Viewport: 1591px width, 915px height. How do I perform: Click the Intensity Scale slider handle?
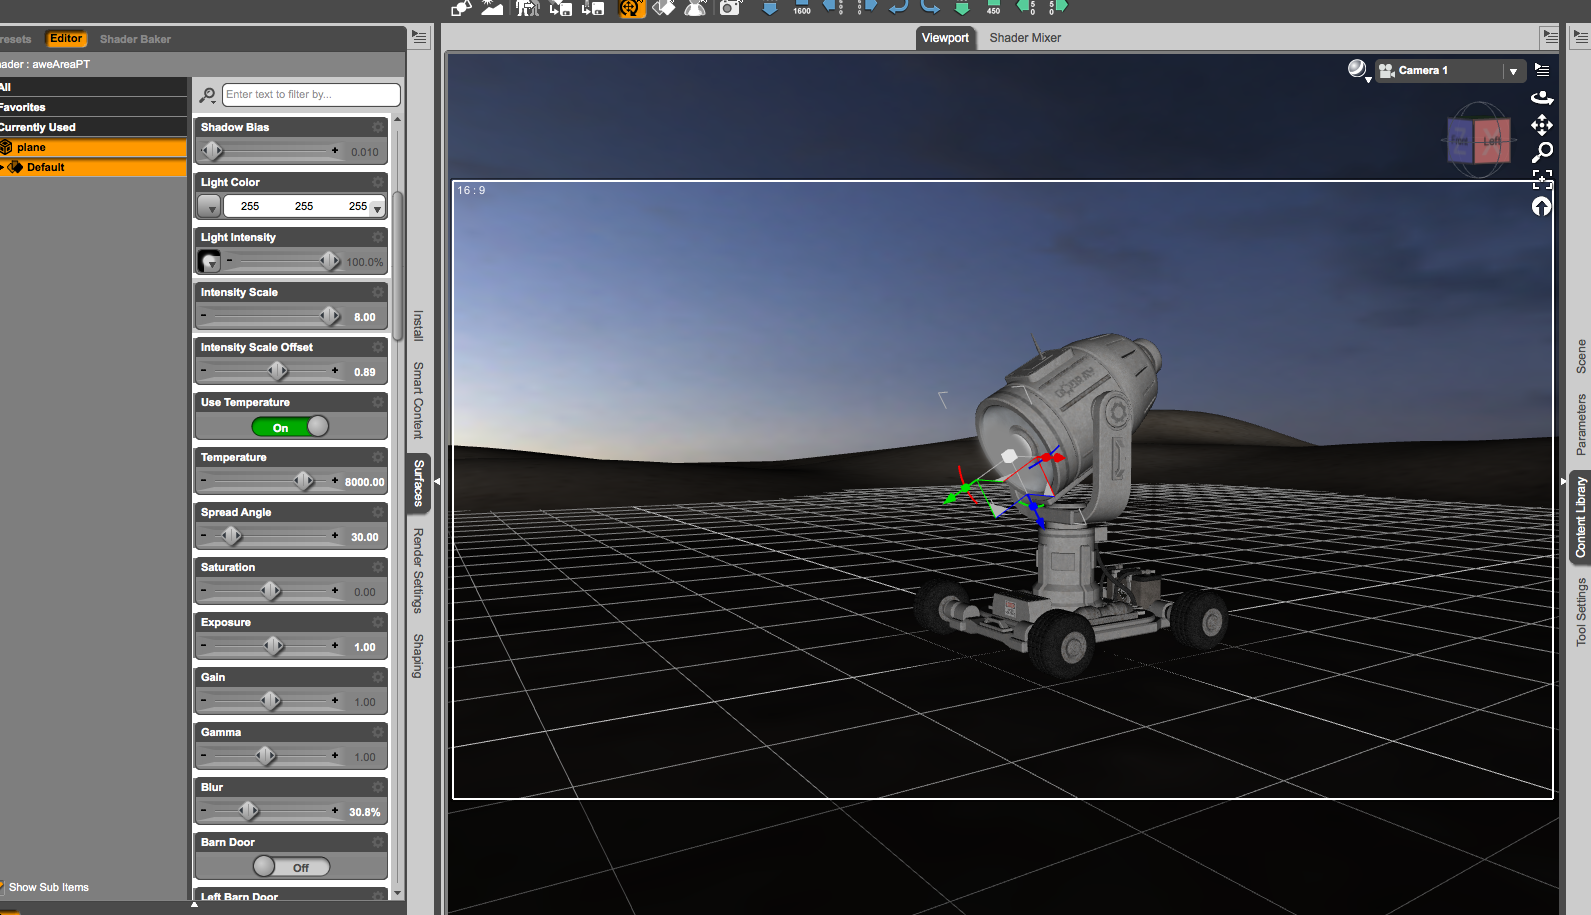point(330,316)
